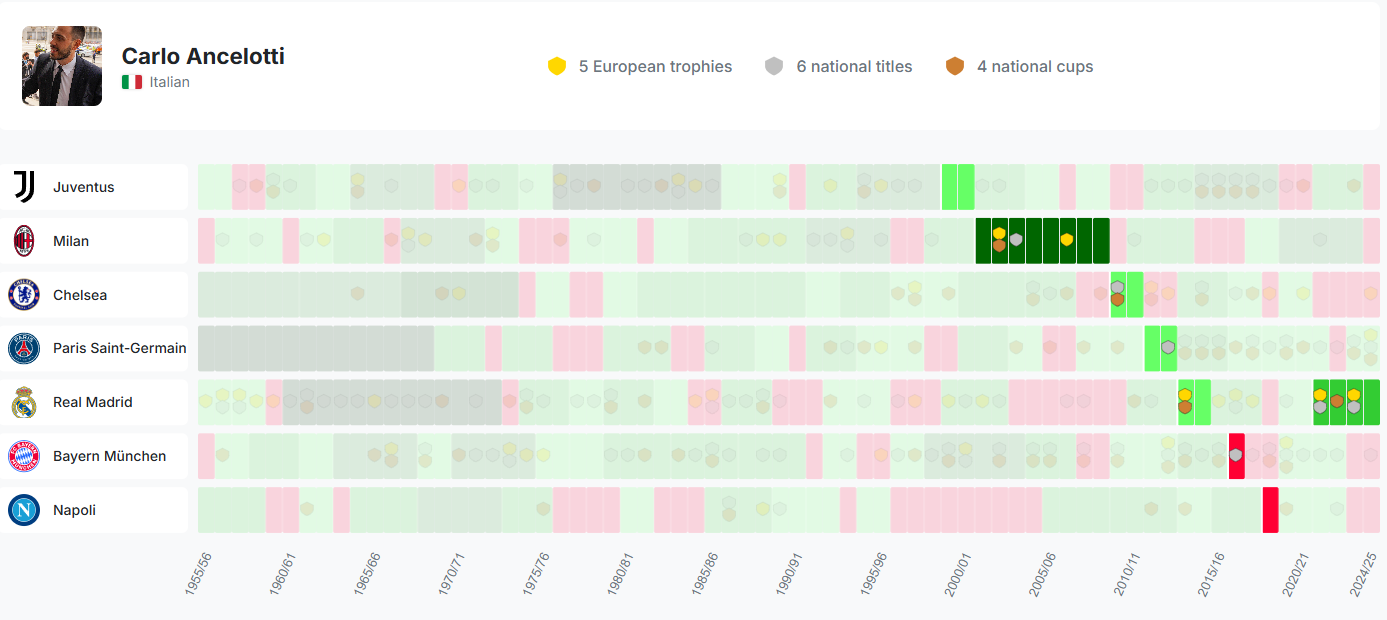Open the Real Madrid row label
Screen dimensions: 1387x620
click(x=94, y=402)
